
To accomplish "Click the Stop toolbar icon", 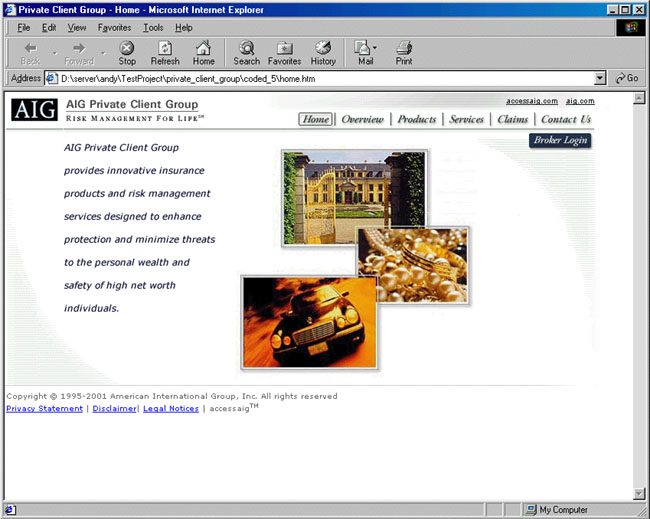I will point(127,53).
